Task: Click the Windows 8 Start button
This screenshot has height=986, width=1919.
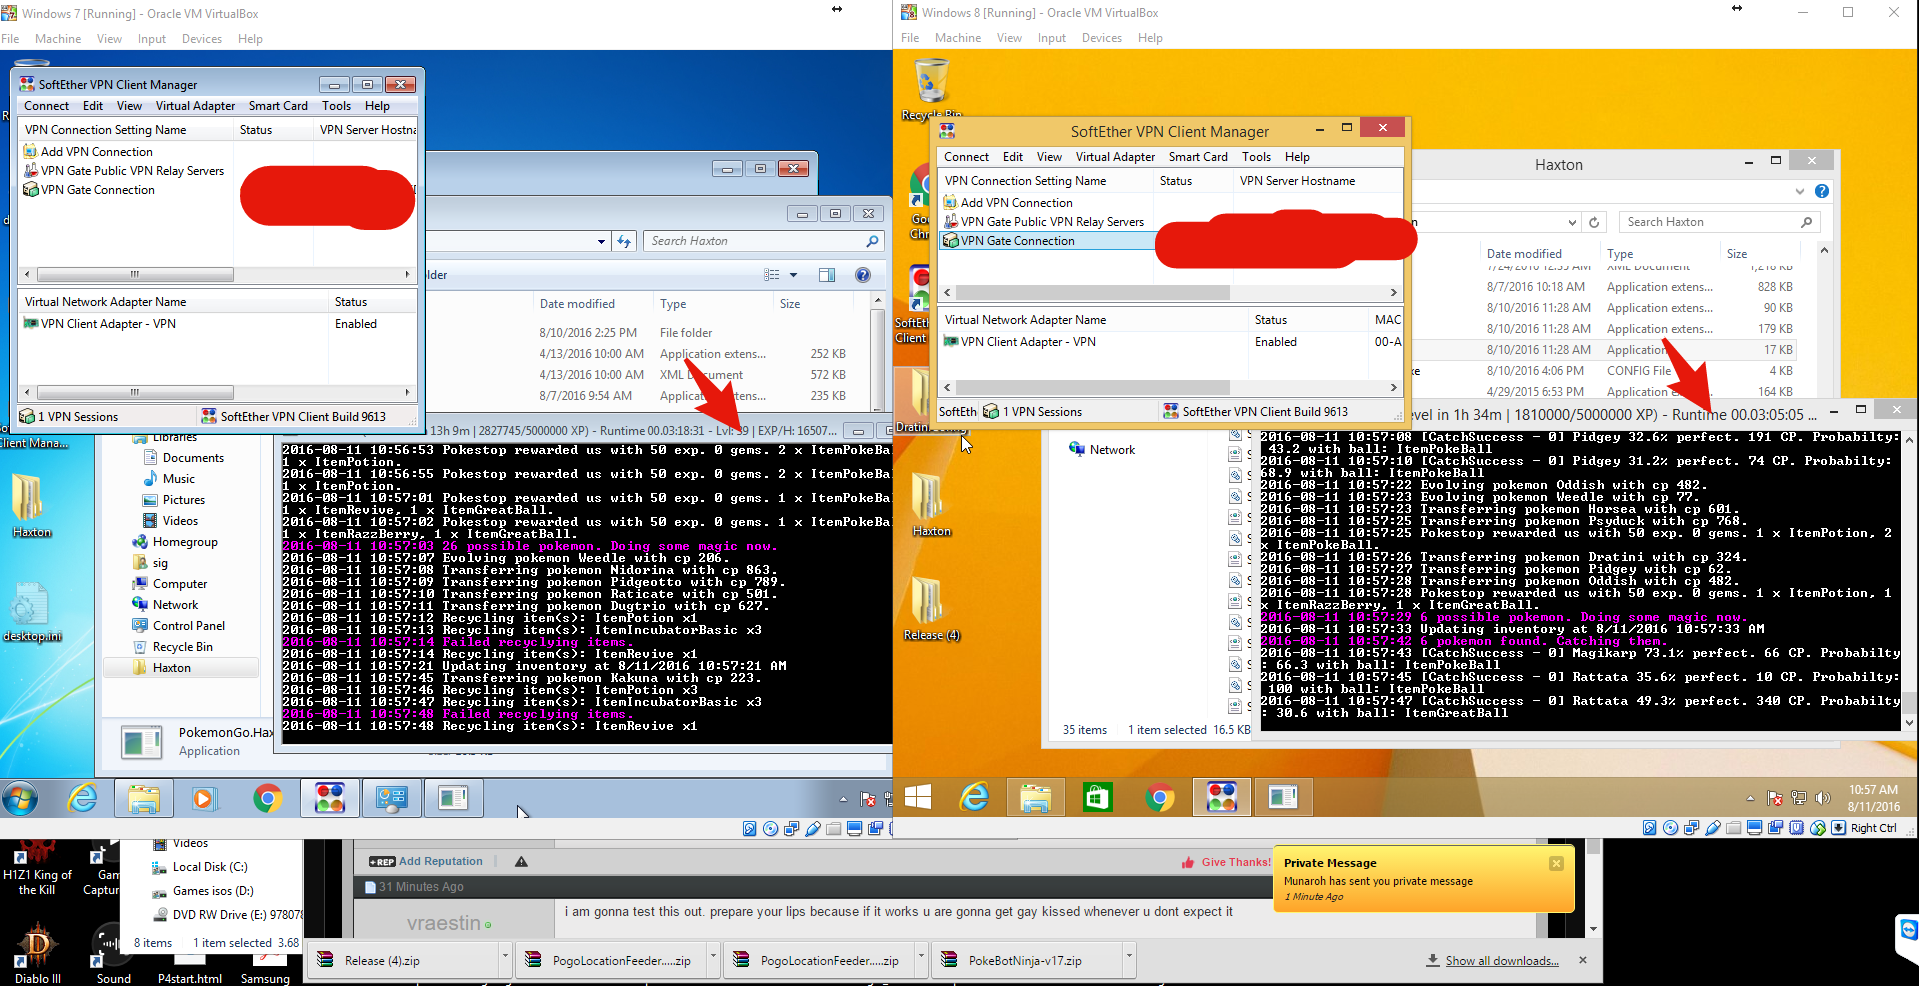Action: coord(917,797)
